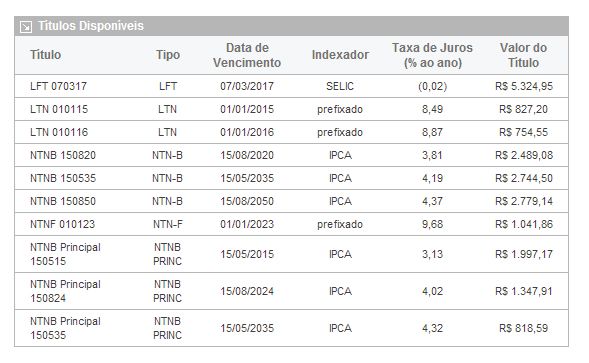Select the NTNB Principal 150824 title
589x363 pixels.
coord(65,291)
